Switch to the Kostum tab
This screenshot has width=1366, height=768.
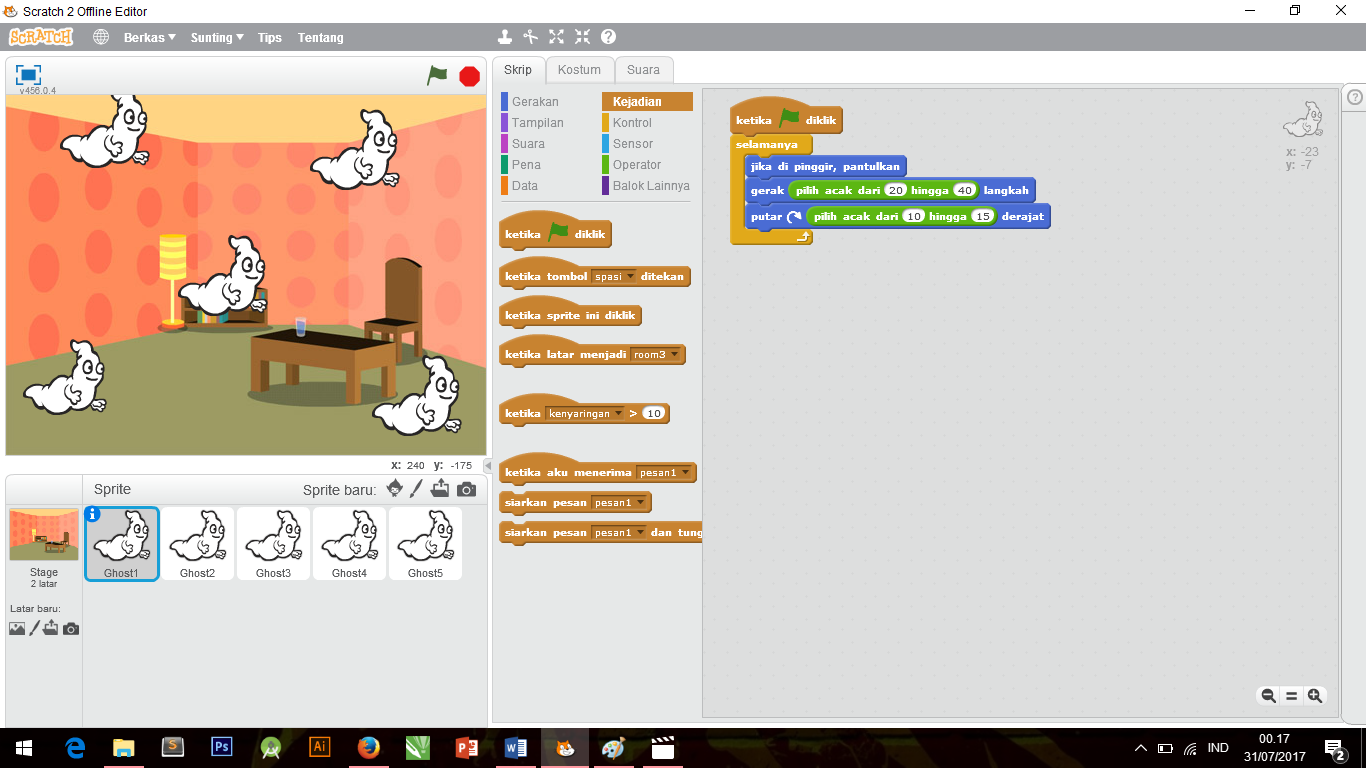click(x=579, y=69)
